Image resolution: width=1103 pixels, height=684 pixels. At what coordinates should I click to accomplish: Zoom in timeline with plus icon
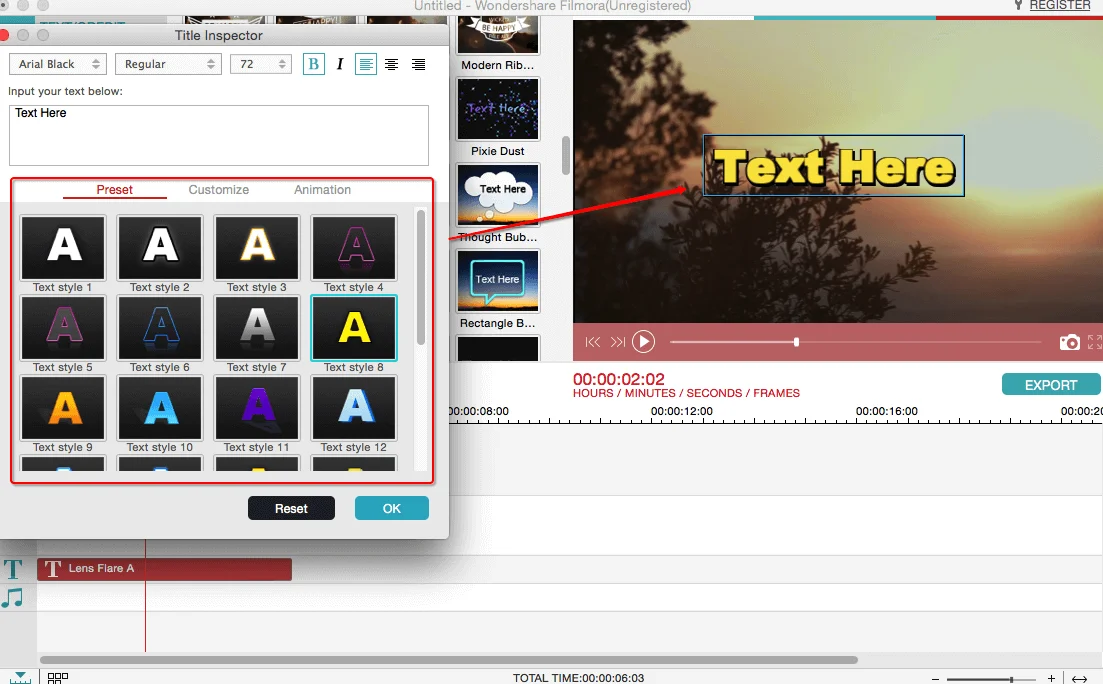1052,678
